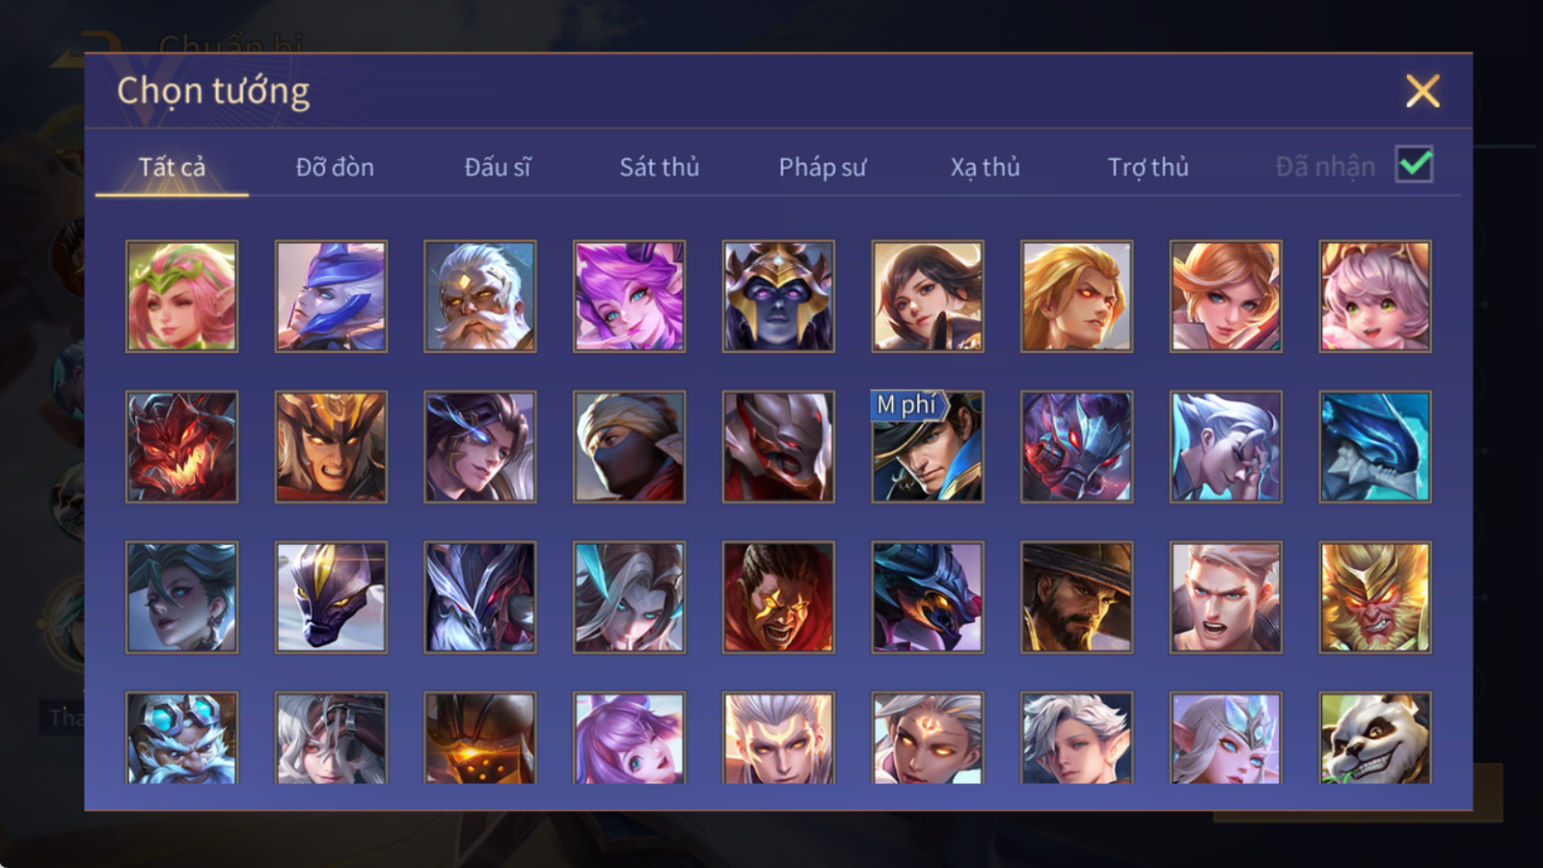Select the golden monkey king hero portrait

coord(1375,597)
